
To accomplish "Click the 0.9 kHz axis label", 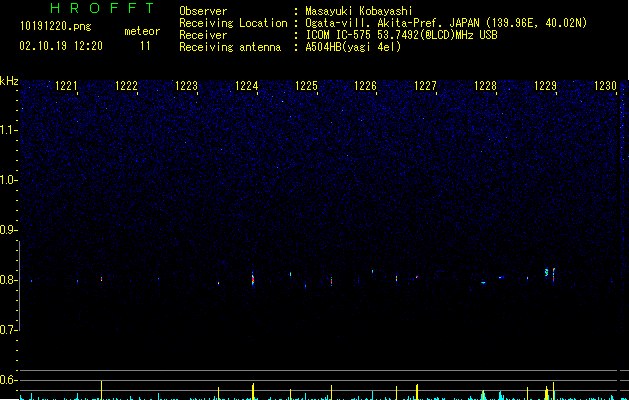I will coord(8,230).
